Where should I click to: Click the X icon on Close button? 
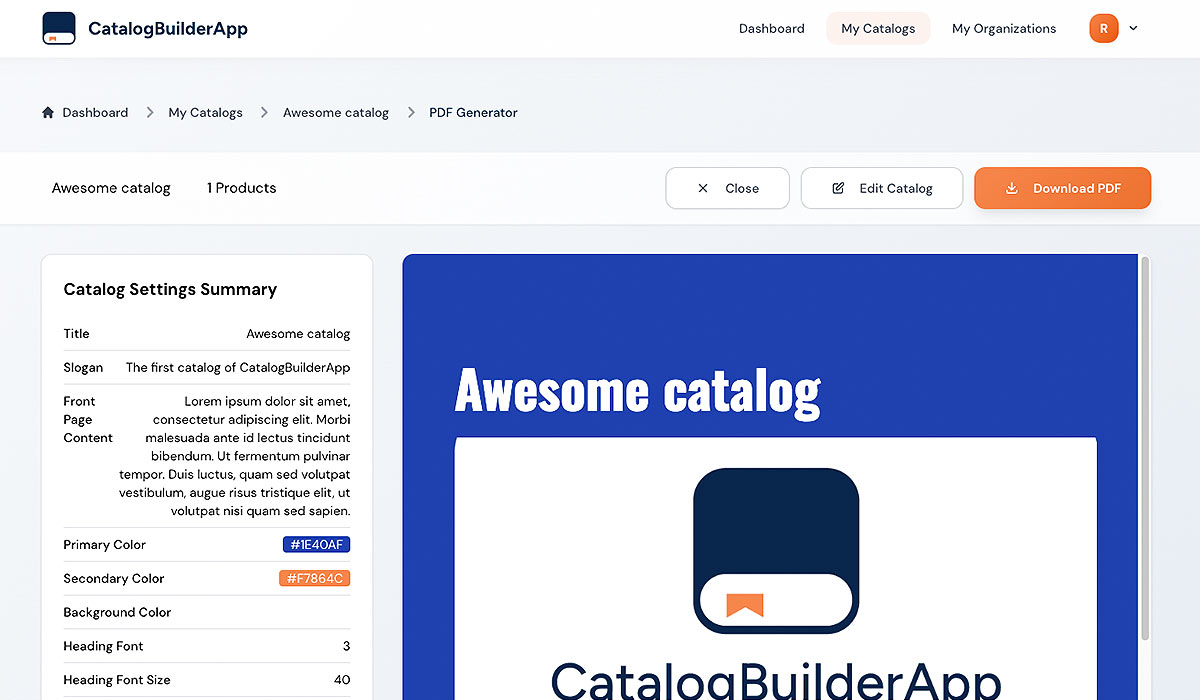[x=703, y=188]
